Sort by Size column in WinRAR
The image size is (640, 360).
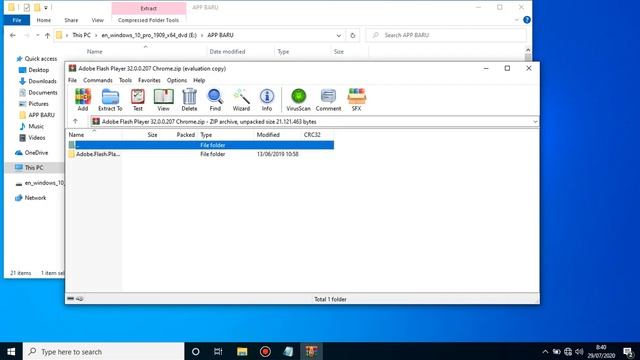click(152, 135)
